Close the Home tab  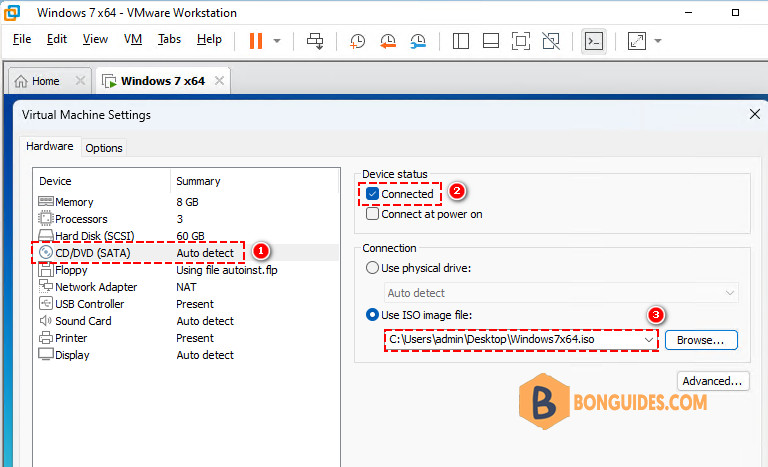(x=80, y=80)
